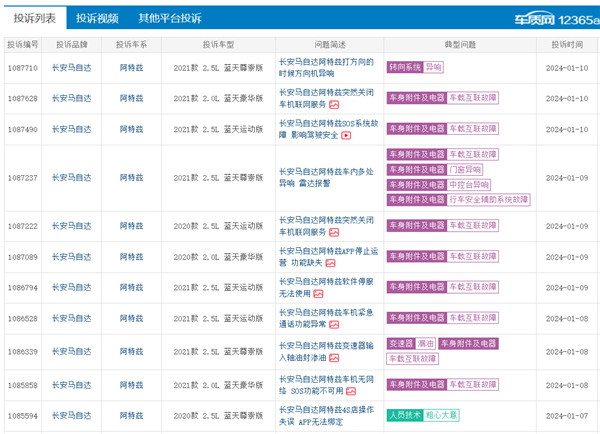Screen dimensions: 600x434
Task: Open complaint number 1087710
Action: (x=22, y=68)
